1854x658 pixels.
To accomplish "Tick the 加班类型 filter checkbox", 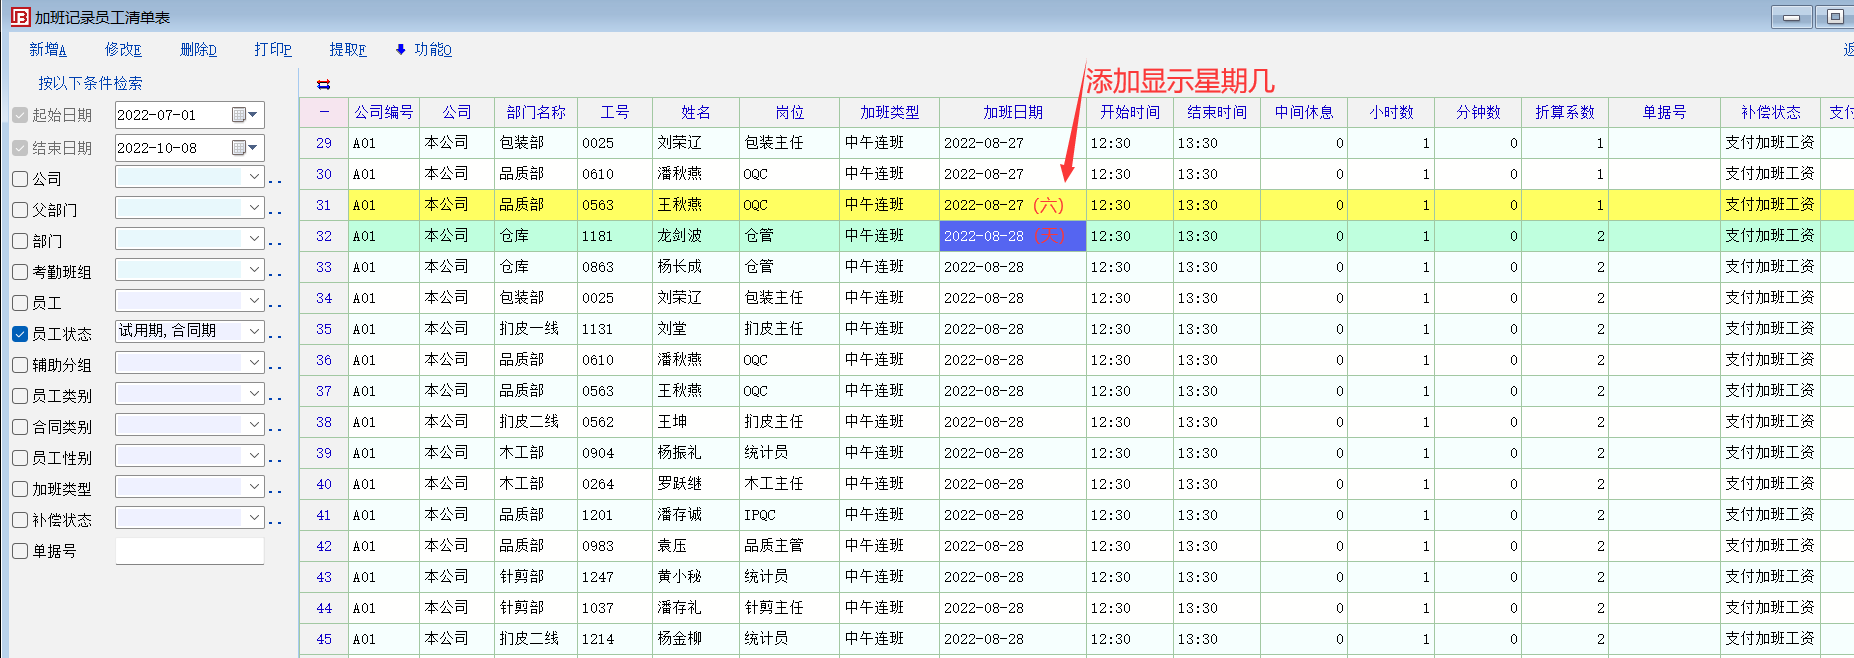I will pyautogui.click(x=20, y=489).
